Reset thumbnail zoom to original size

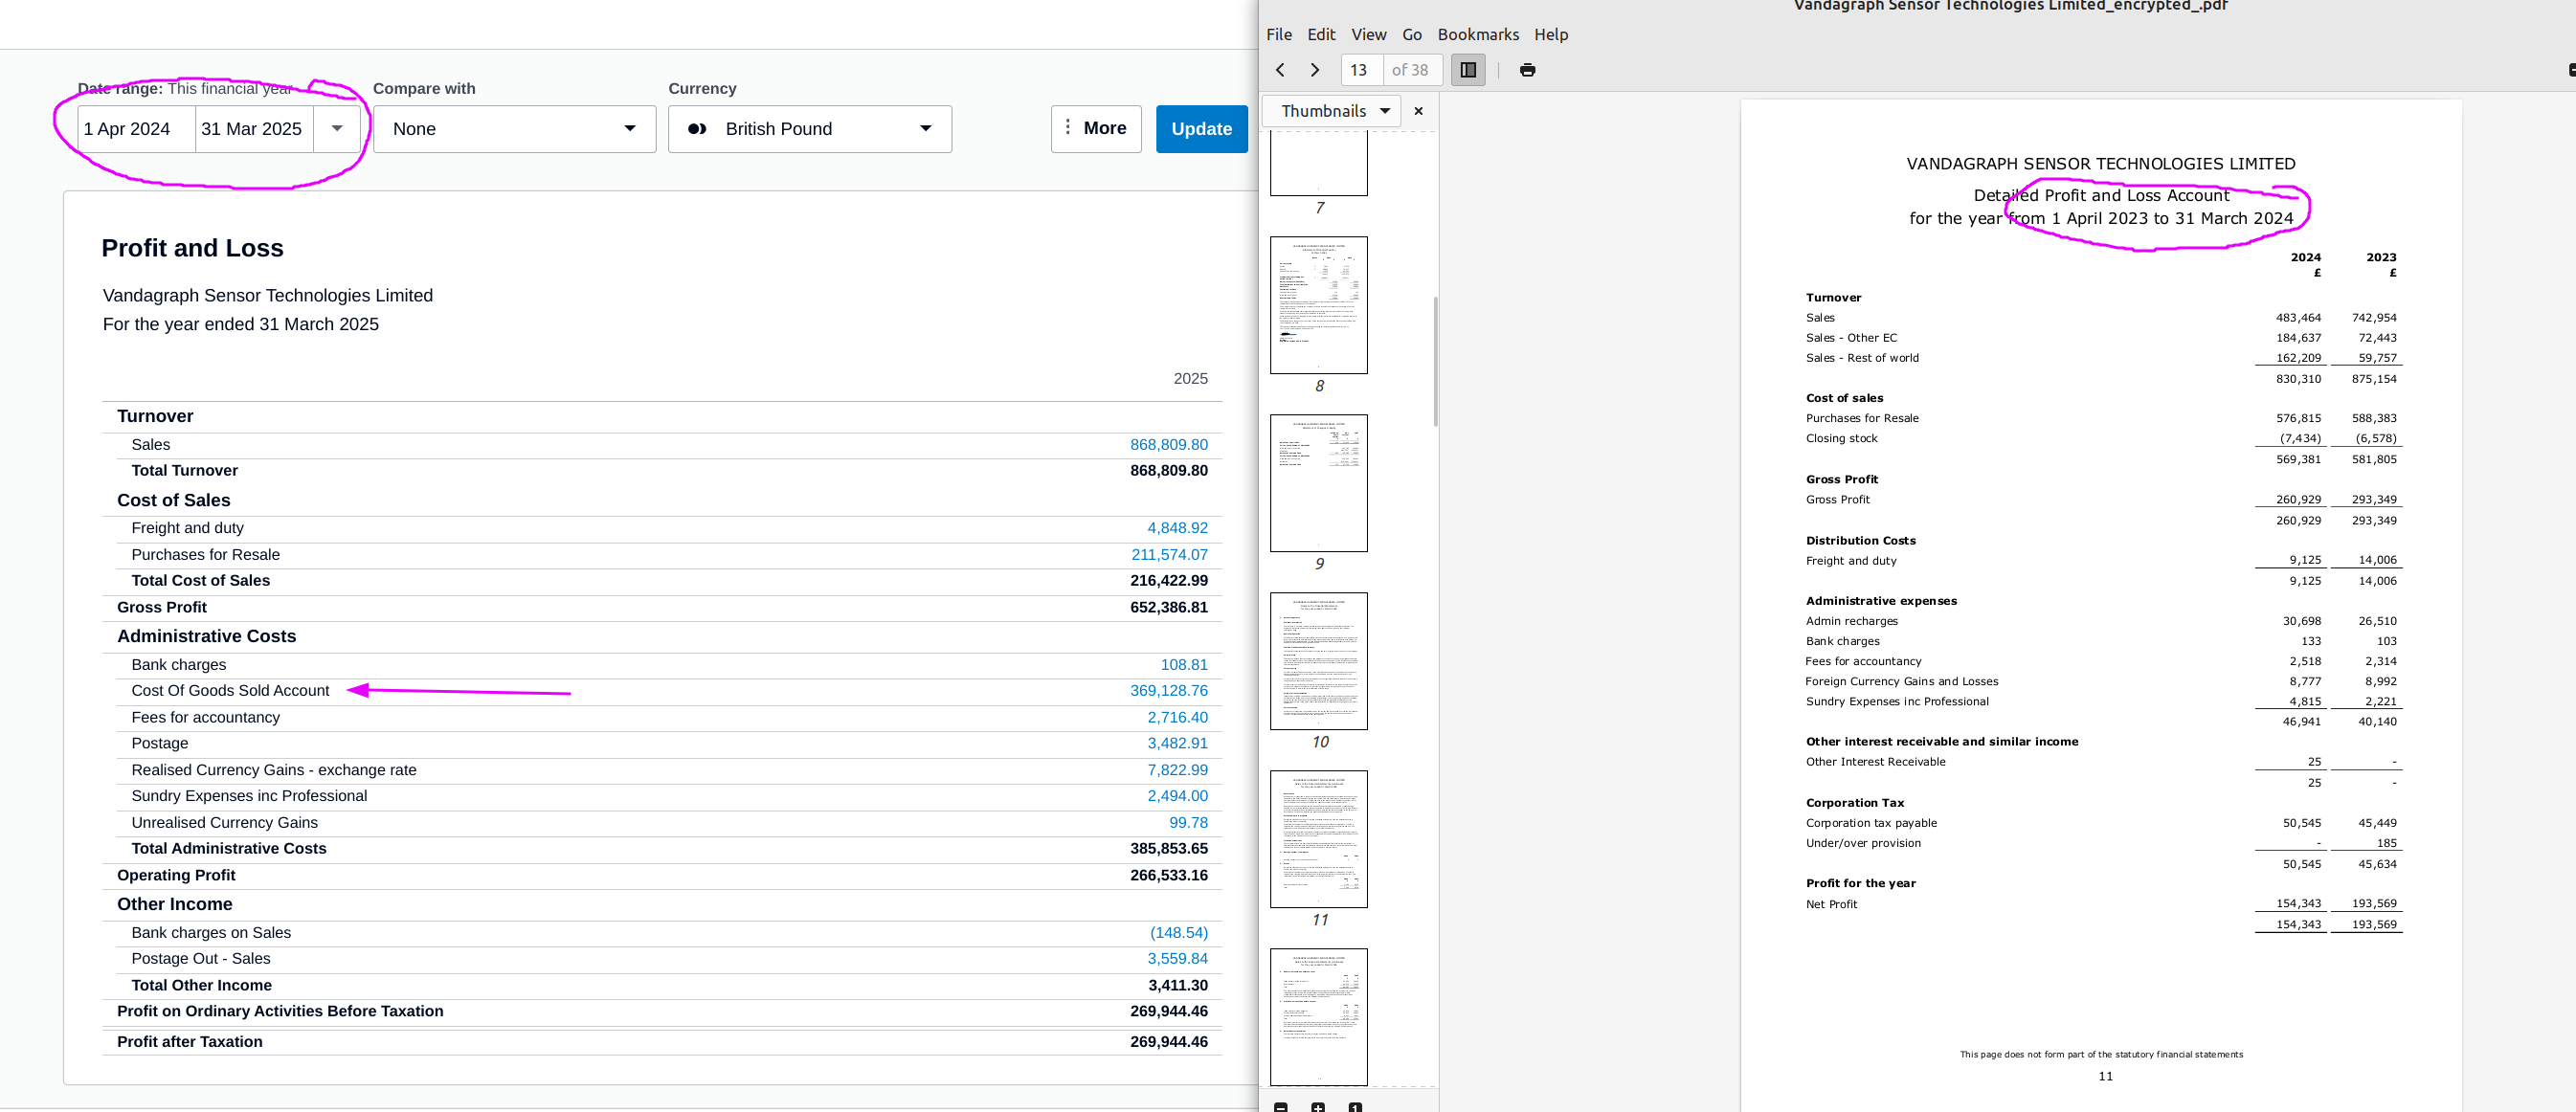[1355, 1106]
